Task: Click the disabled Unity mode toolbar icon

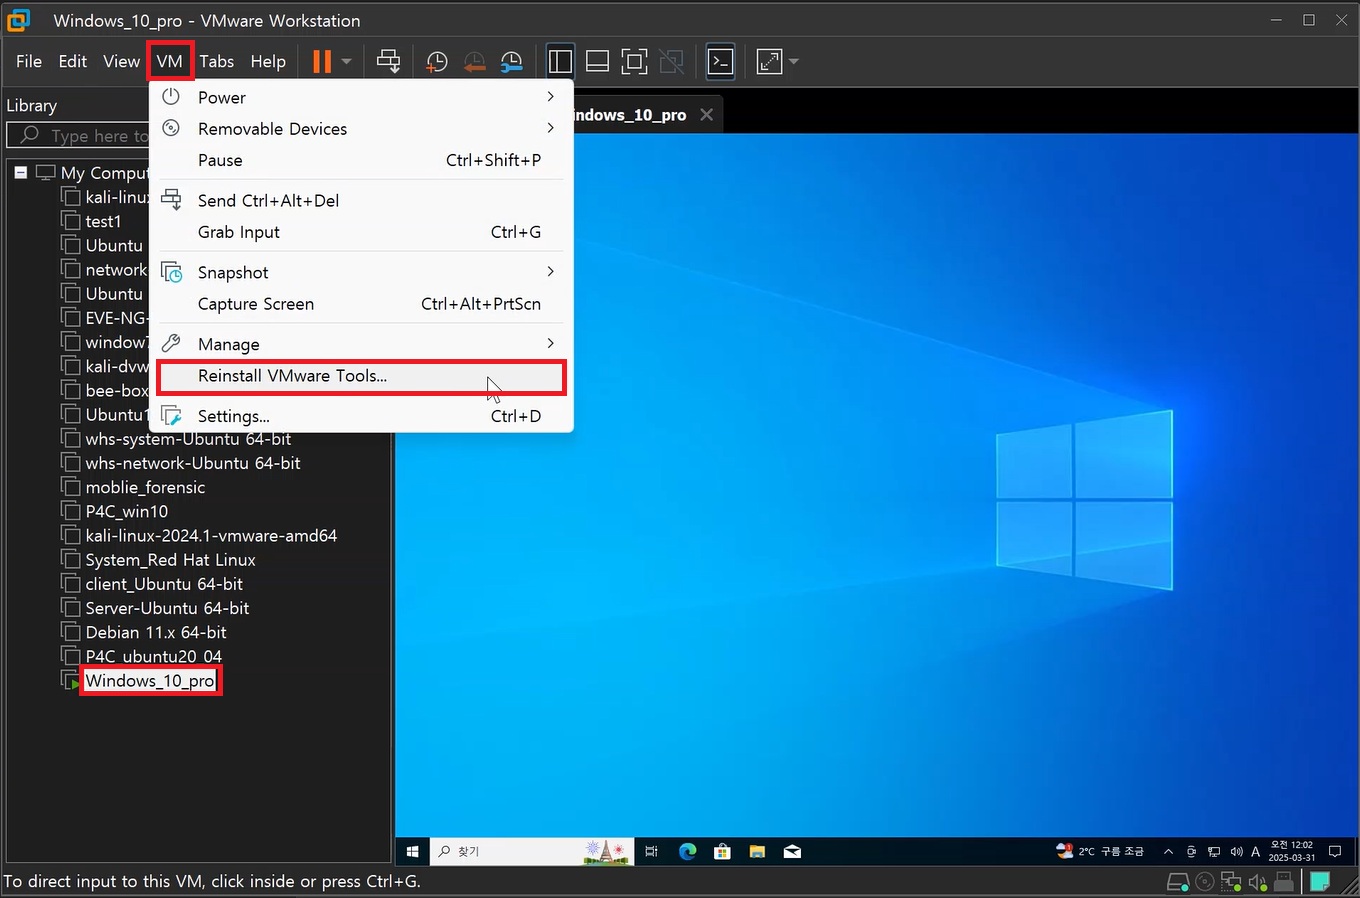Action: tap(672, 61)
